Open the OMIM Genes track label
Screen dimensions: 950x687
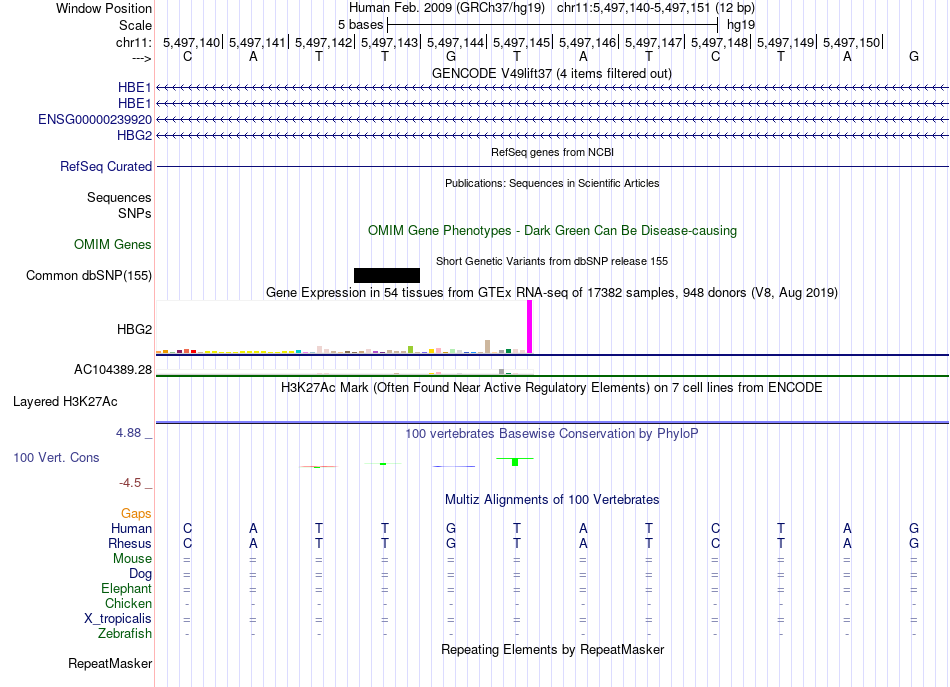113,244
